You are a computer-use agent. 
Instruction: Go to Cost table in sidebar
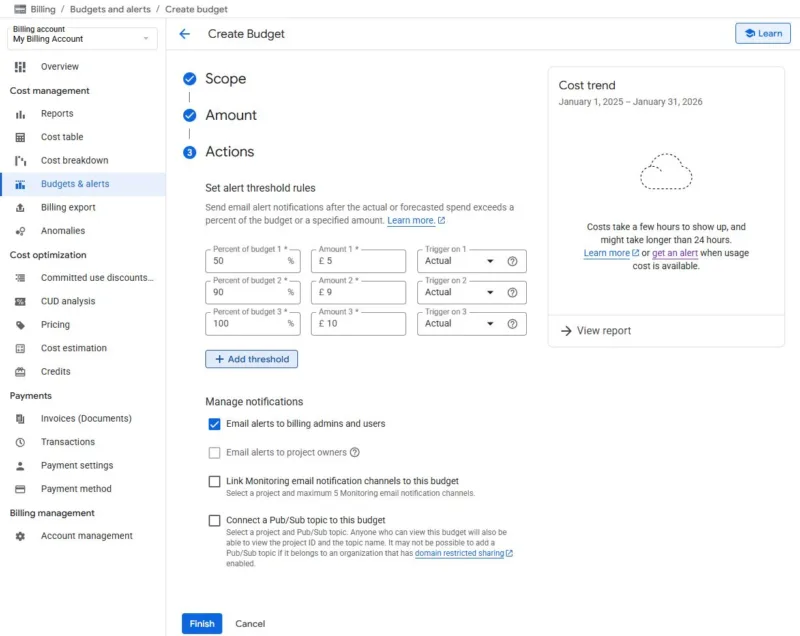click(x=62, y=137)
